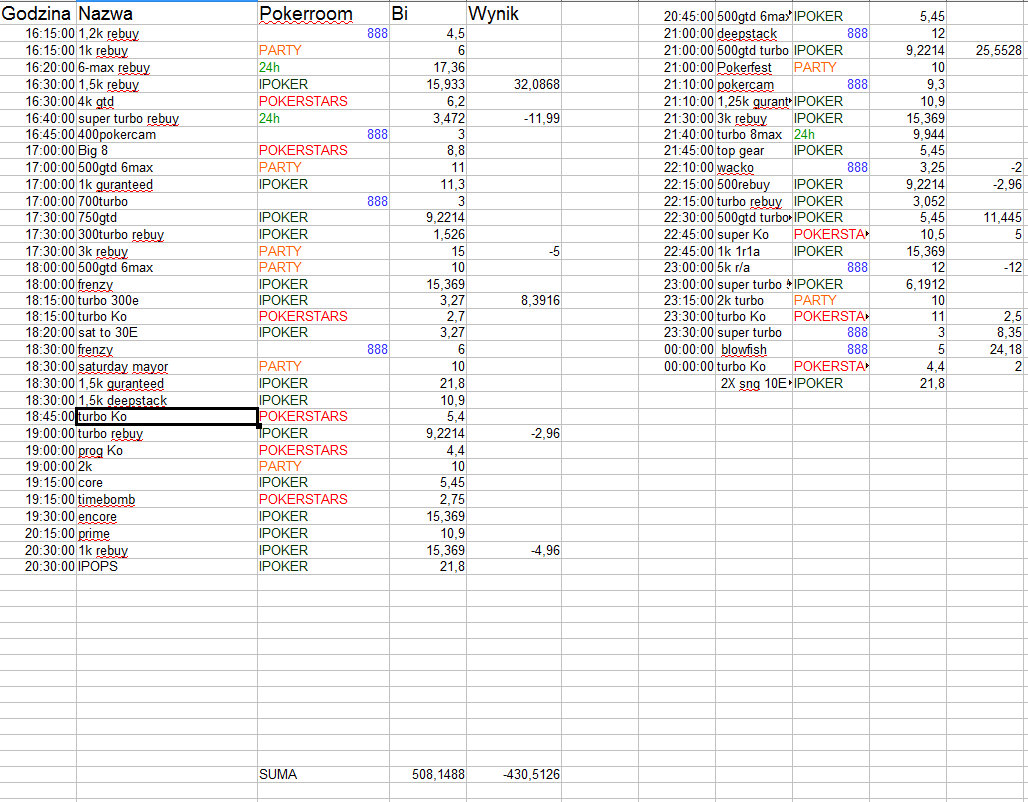Click the 24h pokerroom cell for 6-max rebuy

click(323, 68)
